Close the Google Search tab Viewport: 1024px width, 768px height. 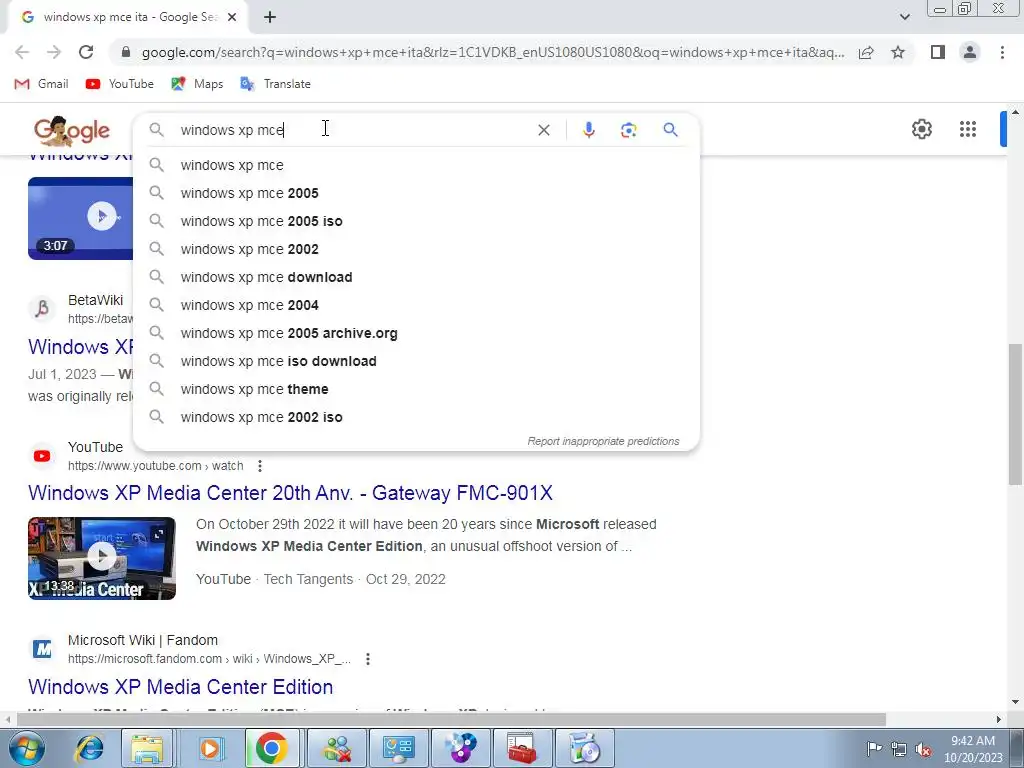232,17
